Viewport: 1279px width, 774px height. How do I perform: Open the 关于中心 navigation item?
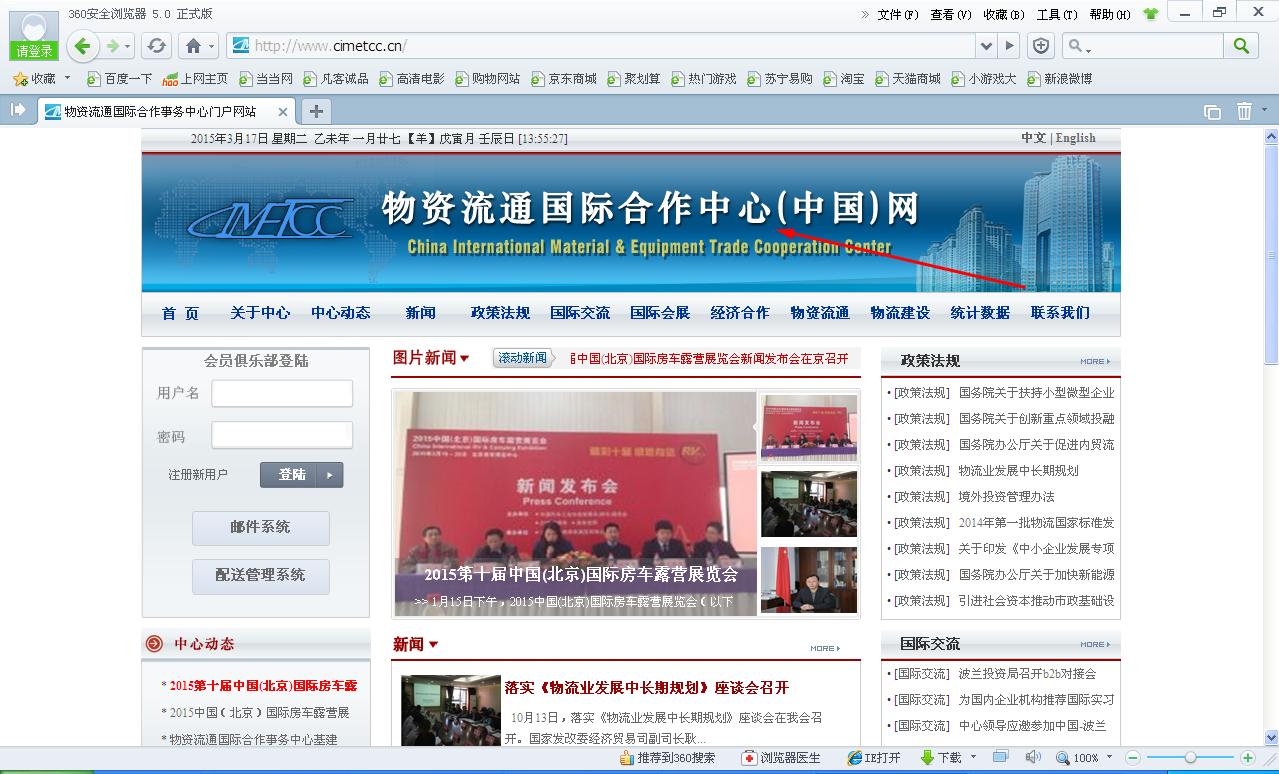pos(260,313)
